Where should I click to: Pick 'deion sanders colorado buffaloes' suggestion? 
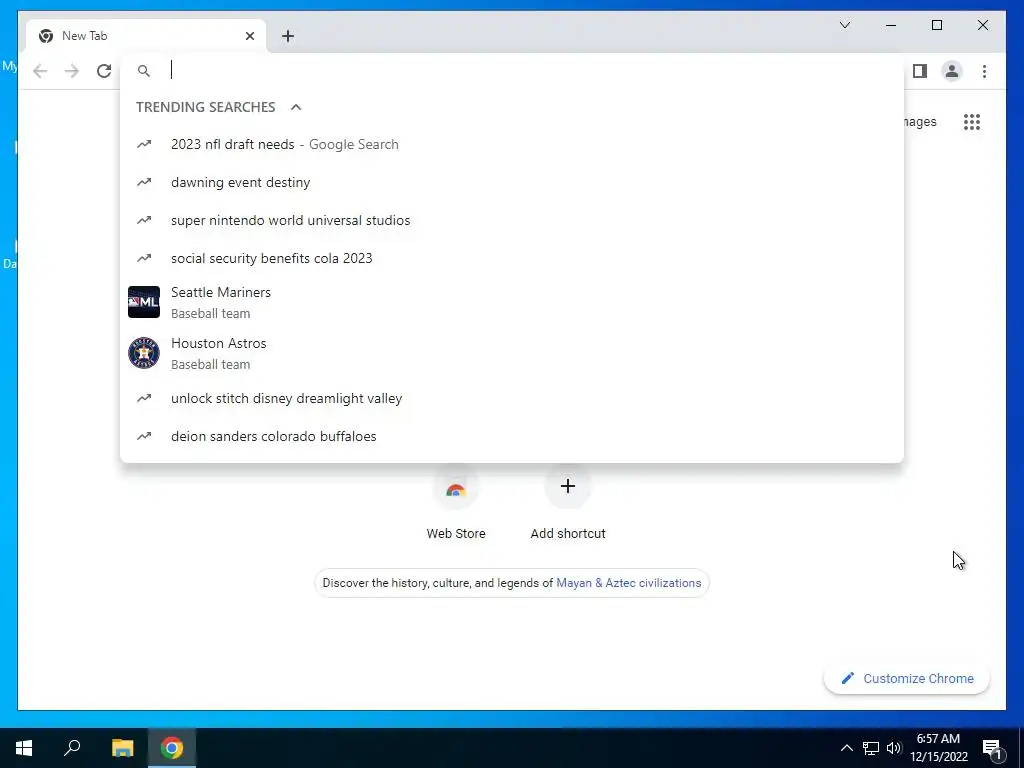click(512, 436)
